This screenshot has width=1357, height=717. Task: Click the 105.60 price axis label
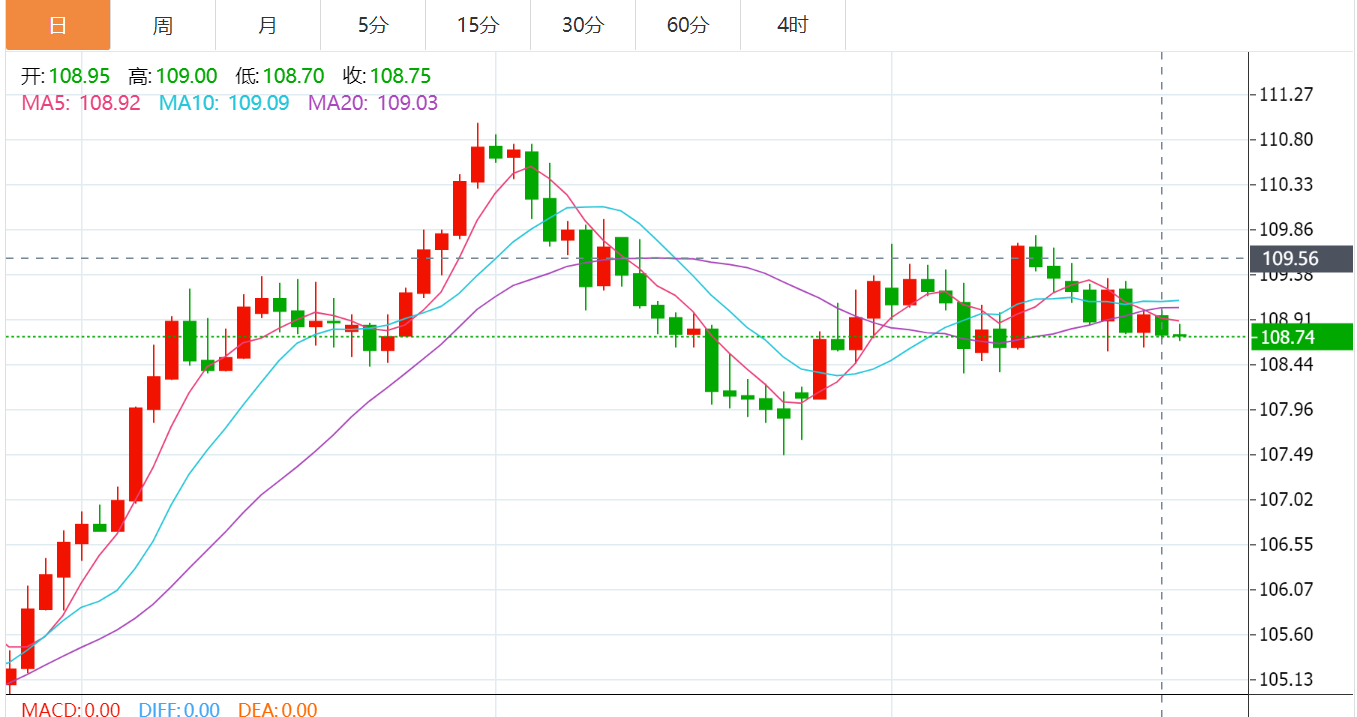point(1286,635)
